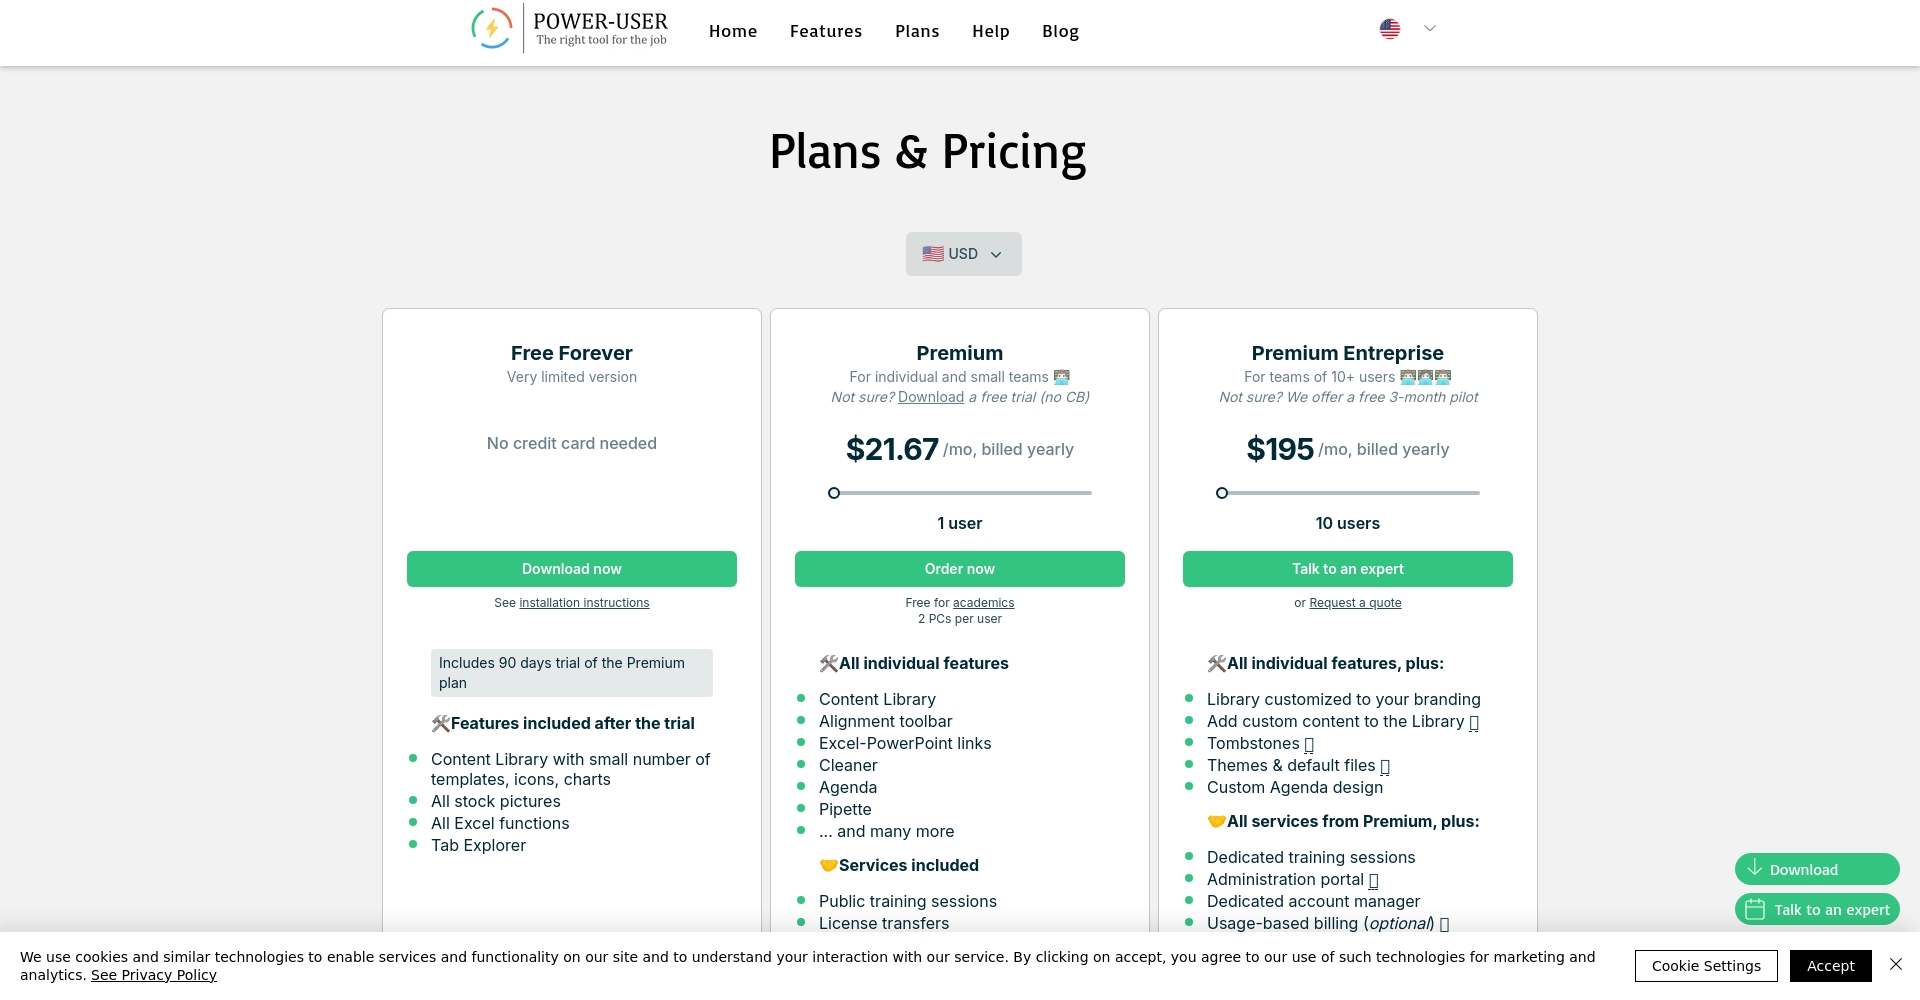Click info icon next to Themes & default files

click(1385, 767)
